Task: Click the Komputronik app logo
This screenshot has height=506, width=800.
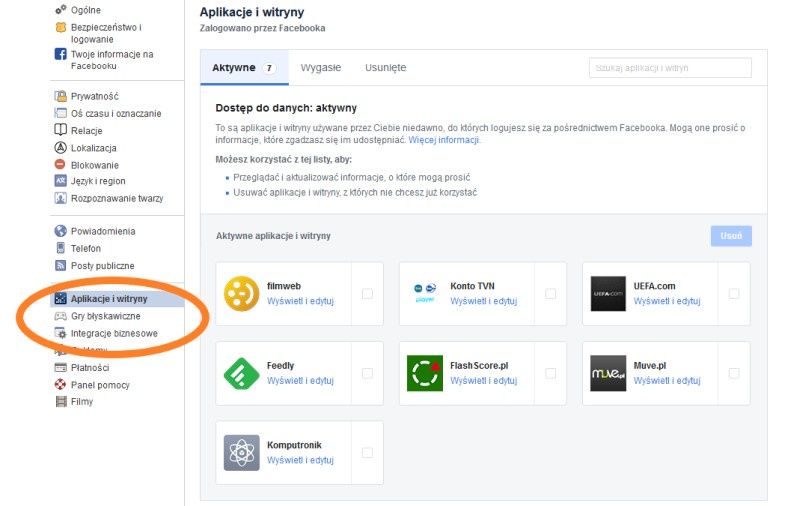Action: click(x=241, y=453)
